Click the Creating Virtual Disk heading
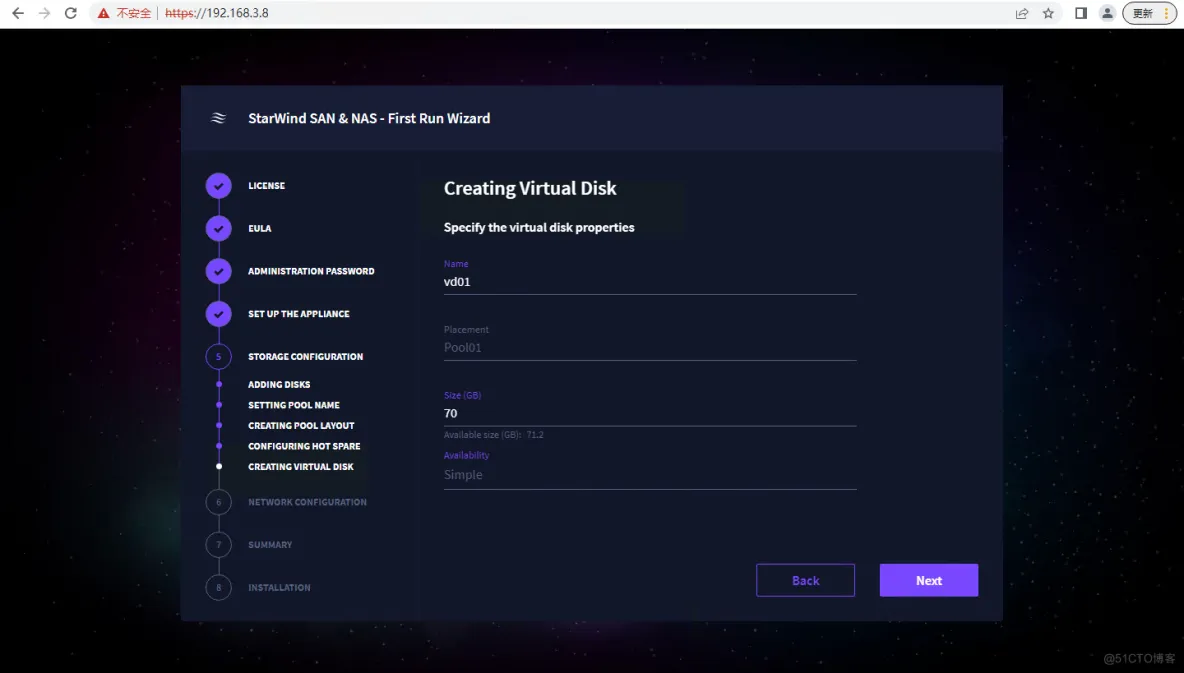This screenshot has width=1184, height=673. click(530, 189)
